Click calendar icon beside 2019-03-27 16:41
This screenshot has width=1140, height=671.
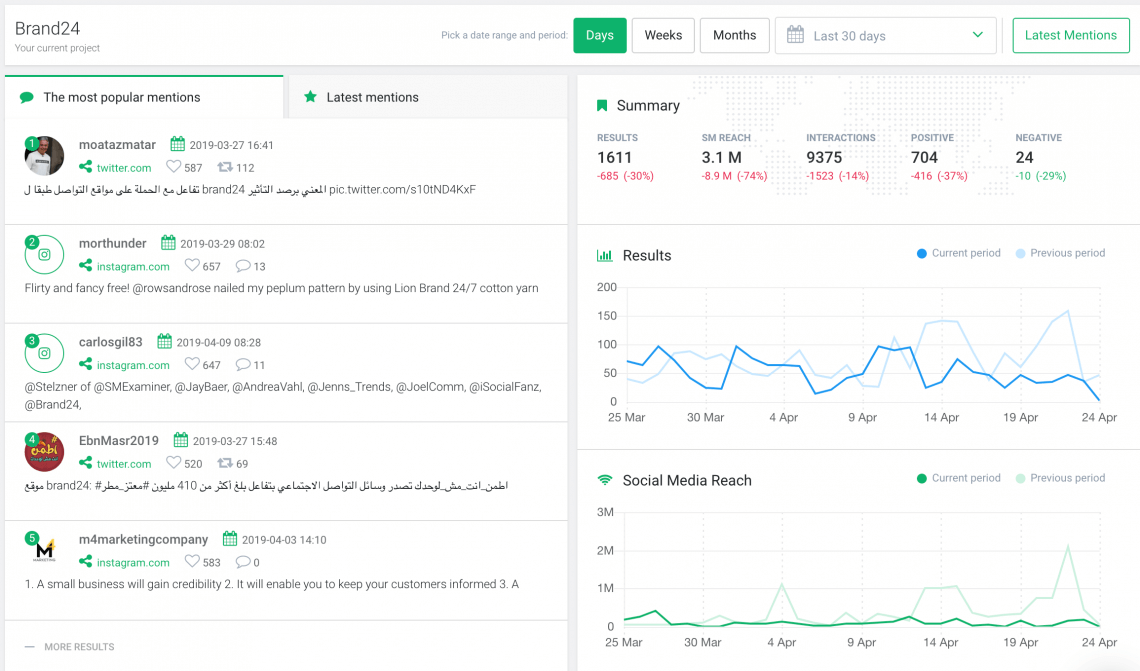pyautogui.click(x=177, y=144)
